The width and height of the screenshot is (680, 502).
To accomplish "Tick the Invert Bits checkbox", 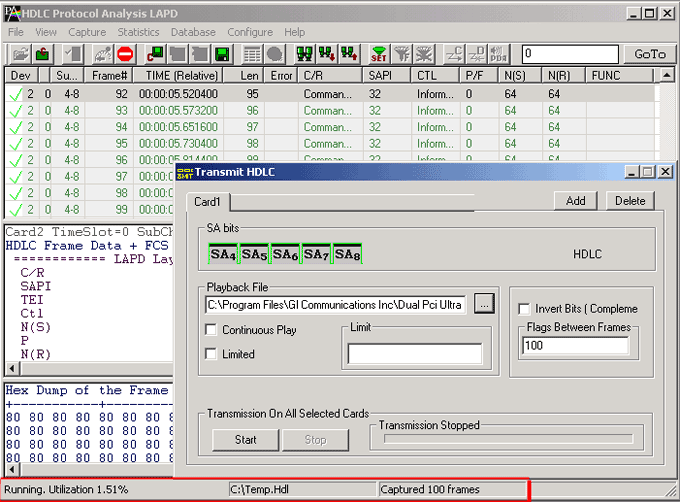I will pos(524,309).
